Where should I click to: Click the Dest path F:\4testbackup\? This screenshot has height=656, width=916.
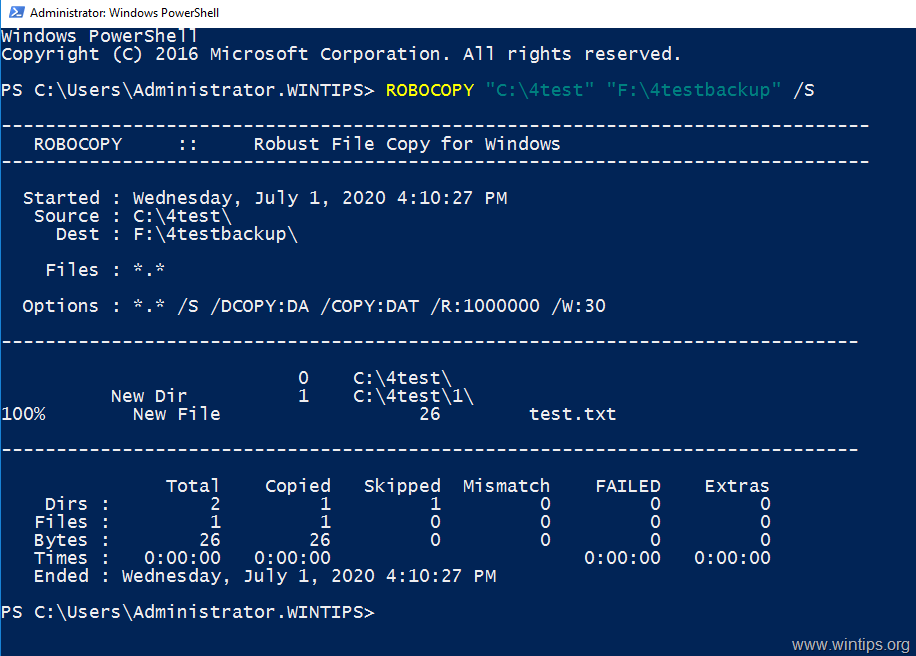(215, 234)
